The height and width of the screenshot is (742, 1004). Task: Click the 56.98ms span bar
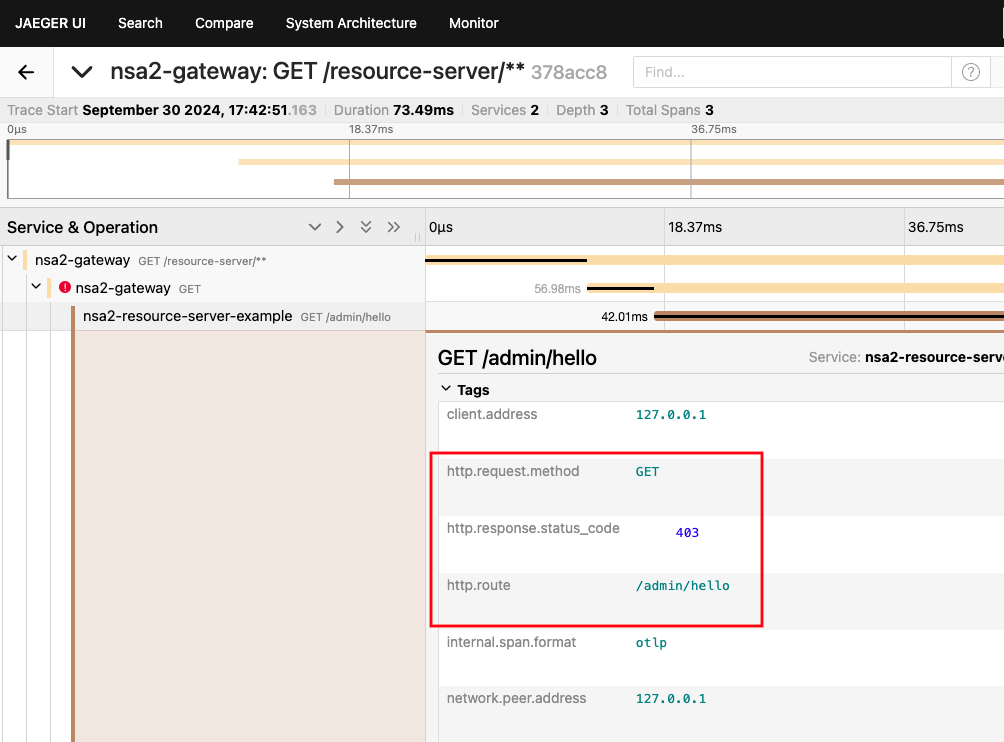click(x=795, y=288)
